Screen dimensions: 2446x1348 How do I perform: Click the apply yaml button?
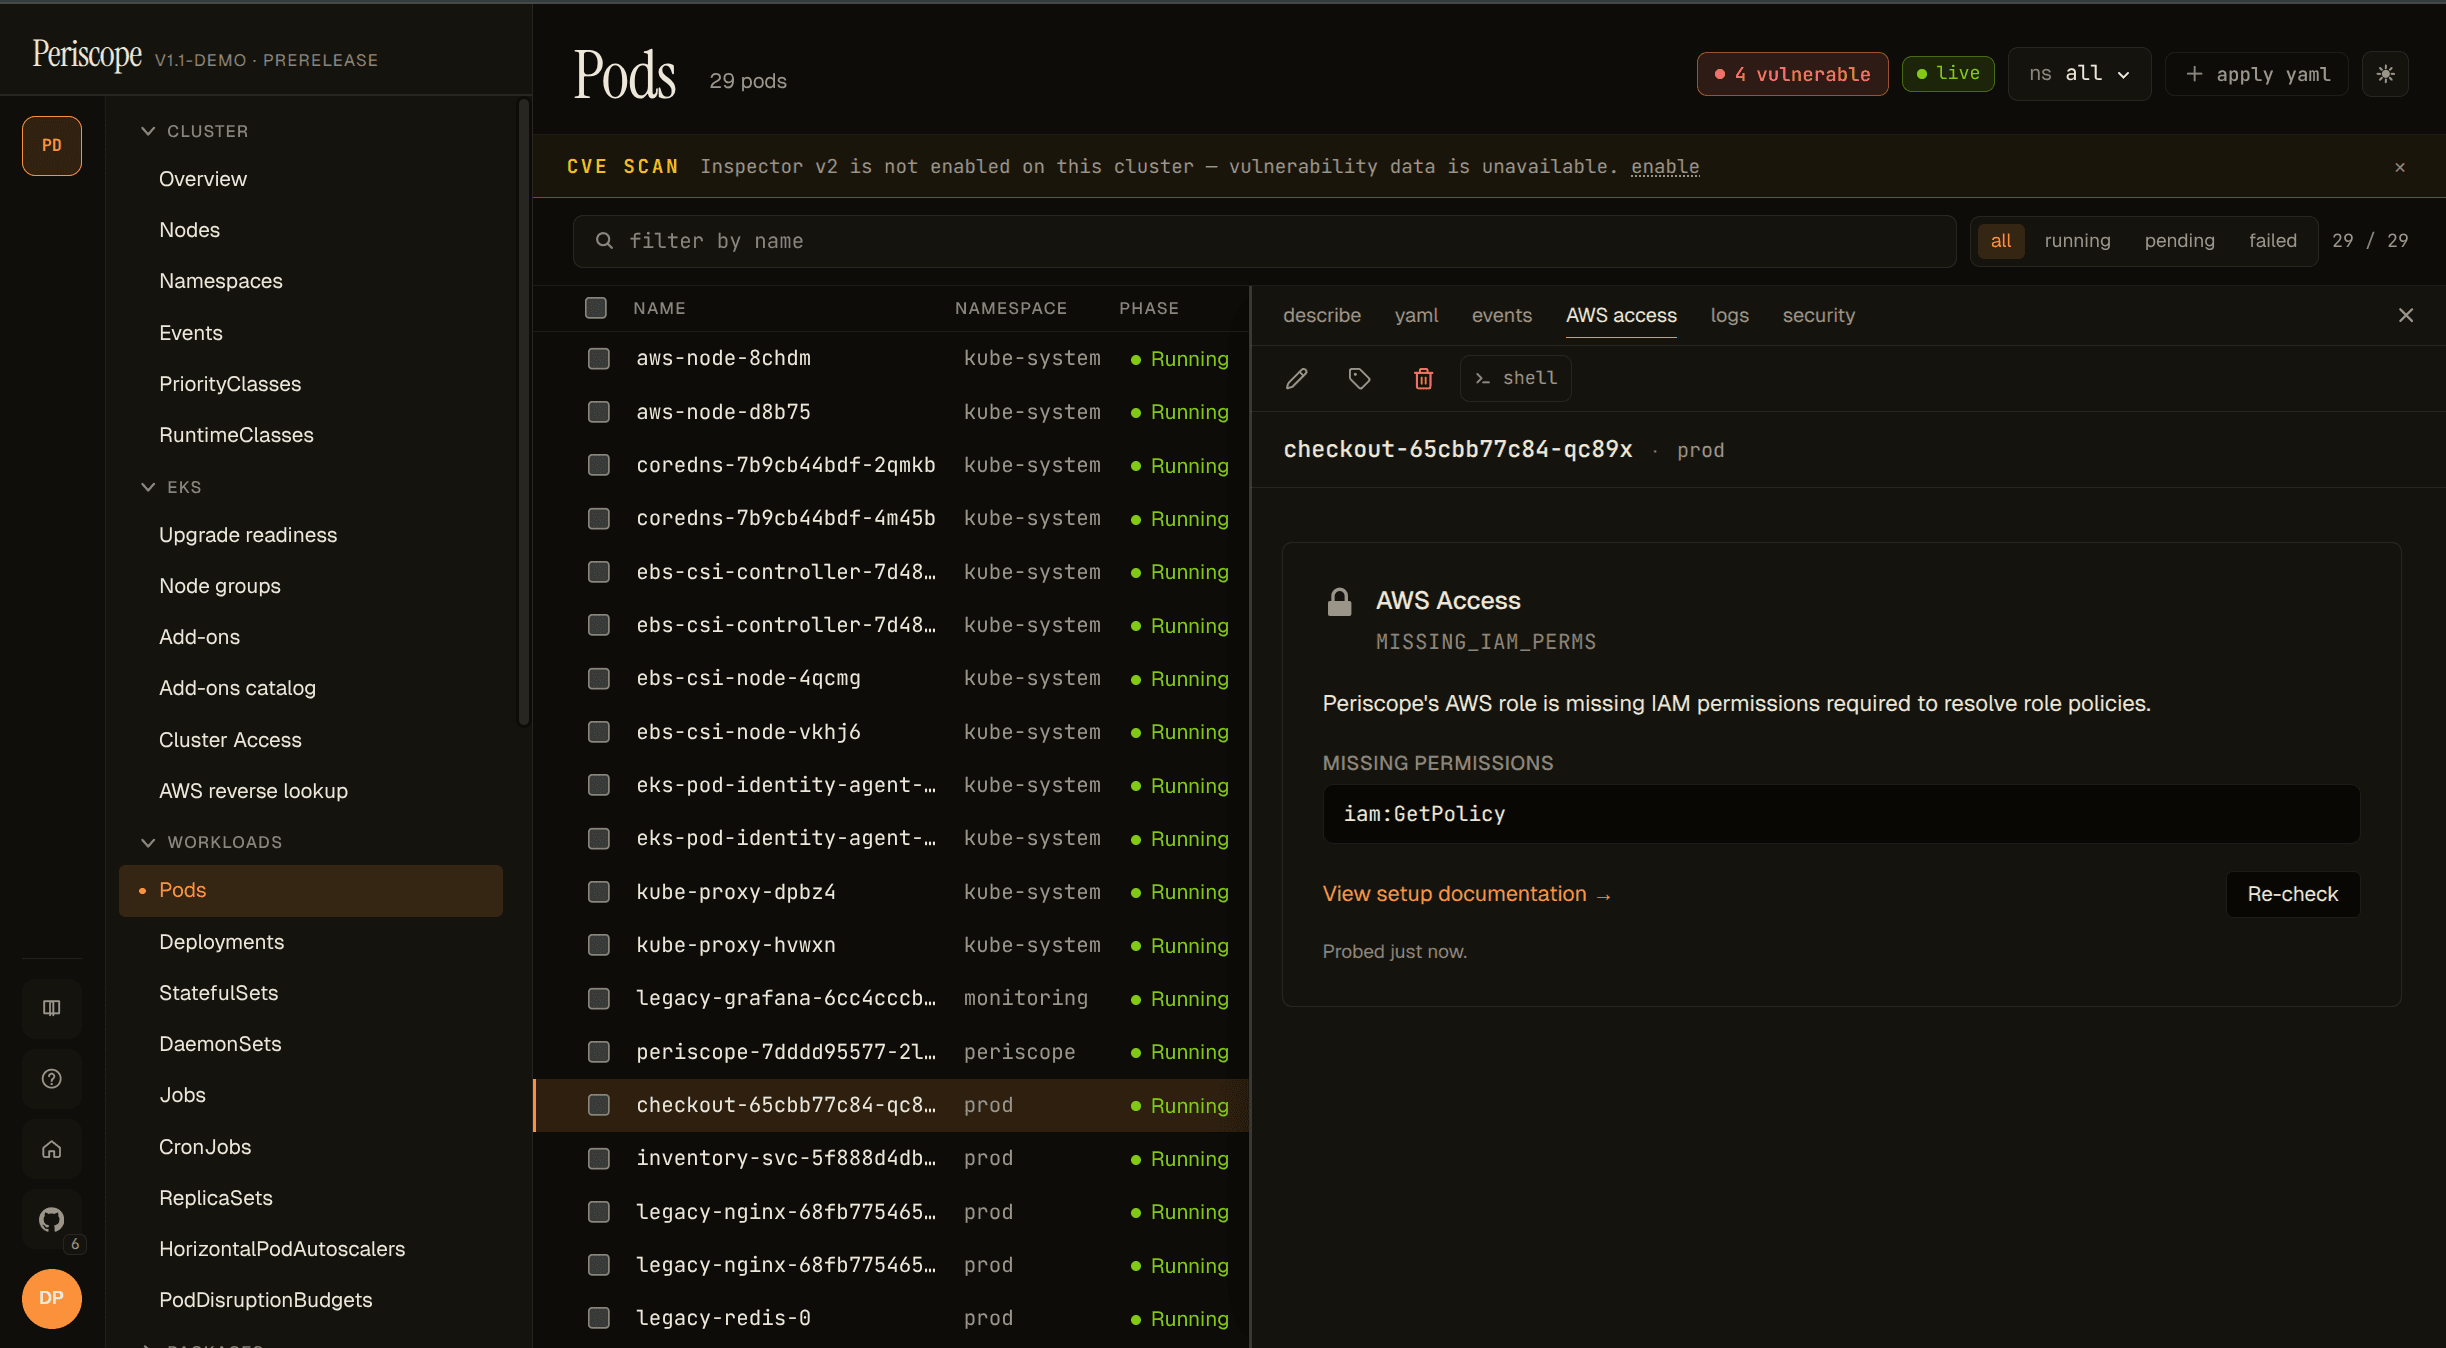[2256, 74]
